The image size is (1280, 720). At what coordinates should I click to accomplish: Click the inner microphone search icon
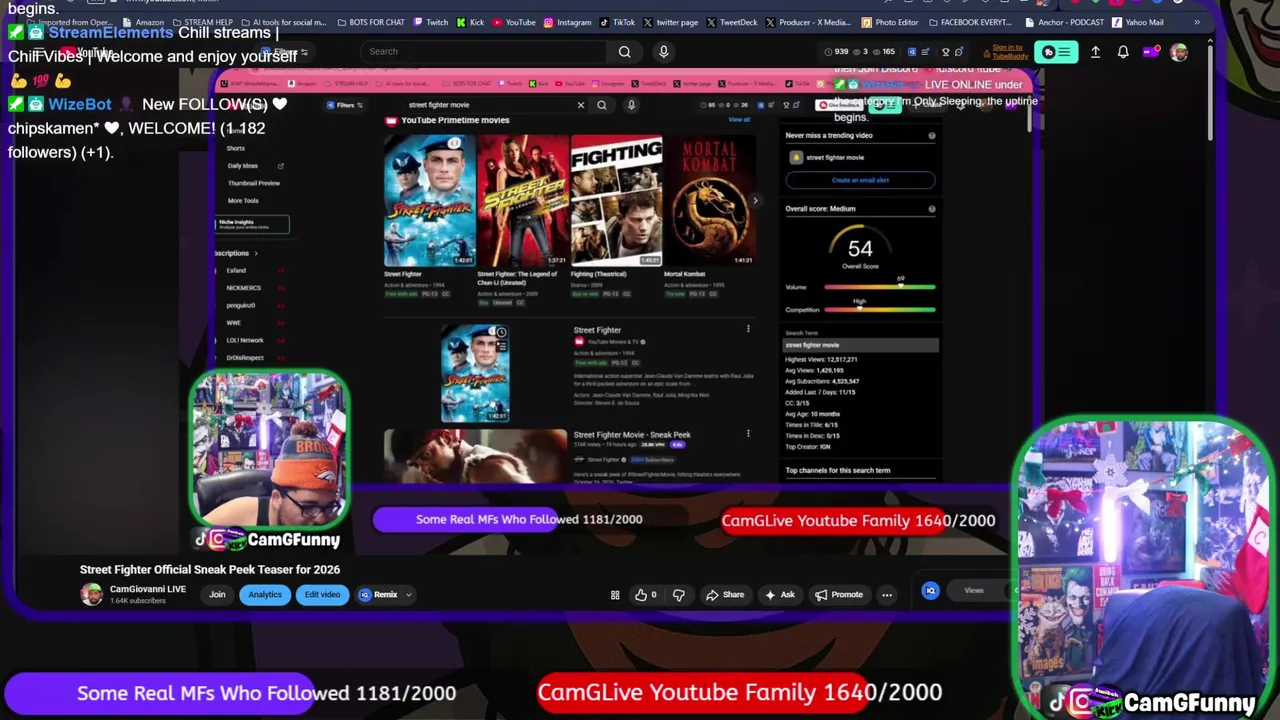pyautogui.click(x=631, y=105)
